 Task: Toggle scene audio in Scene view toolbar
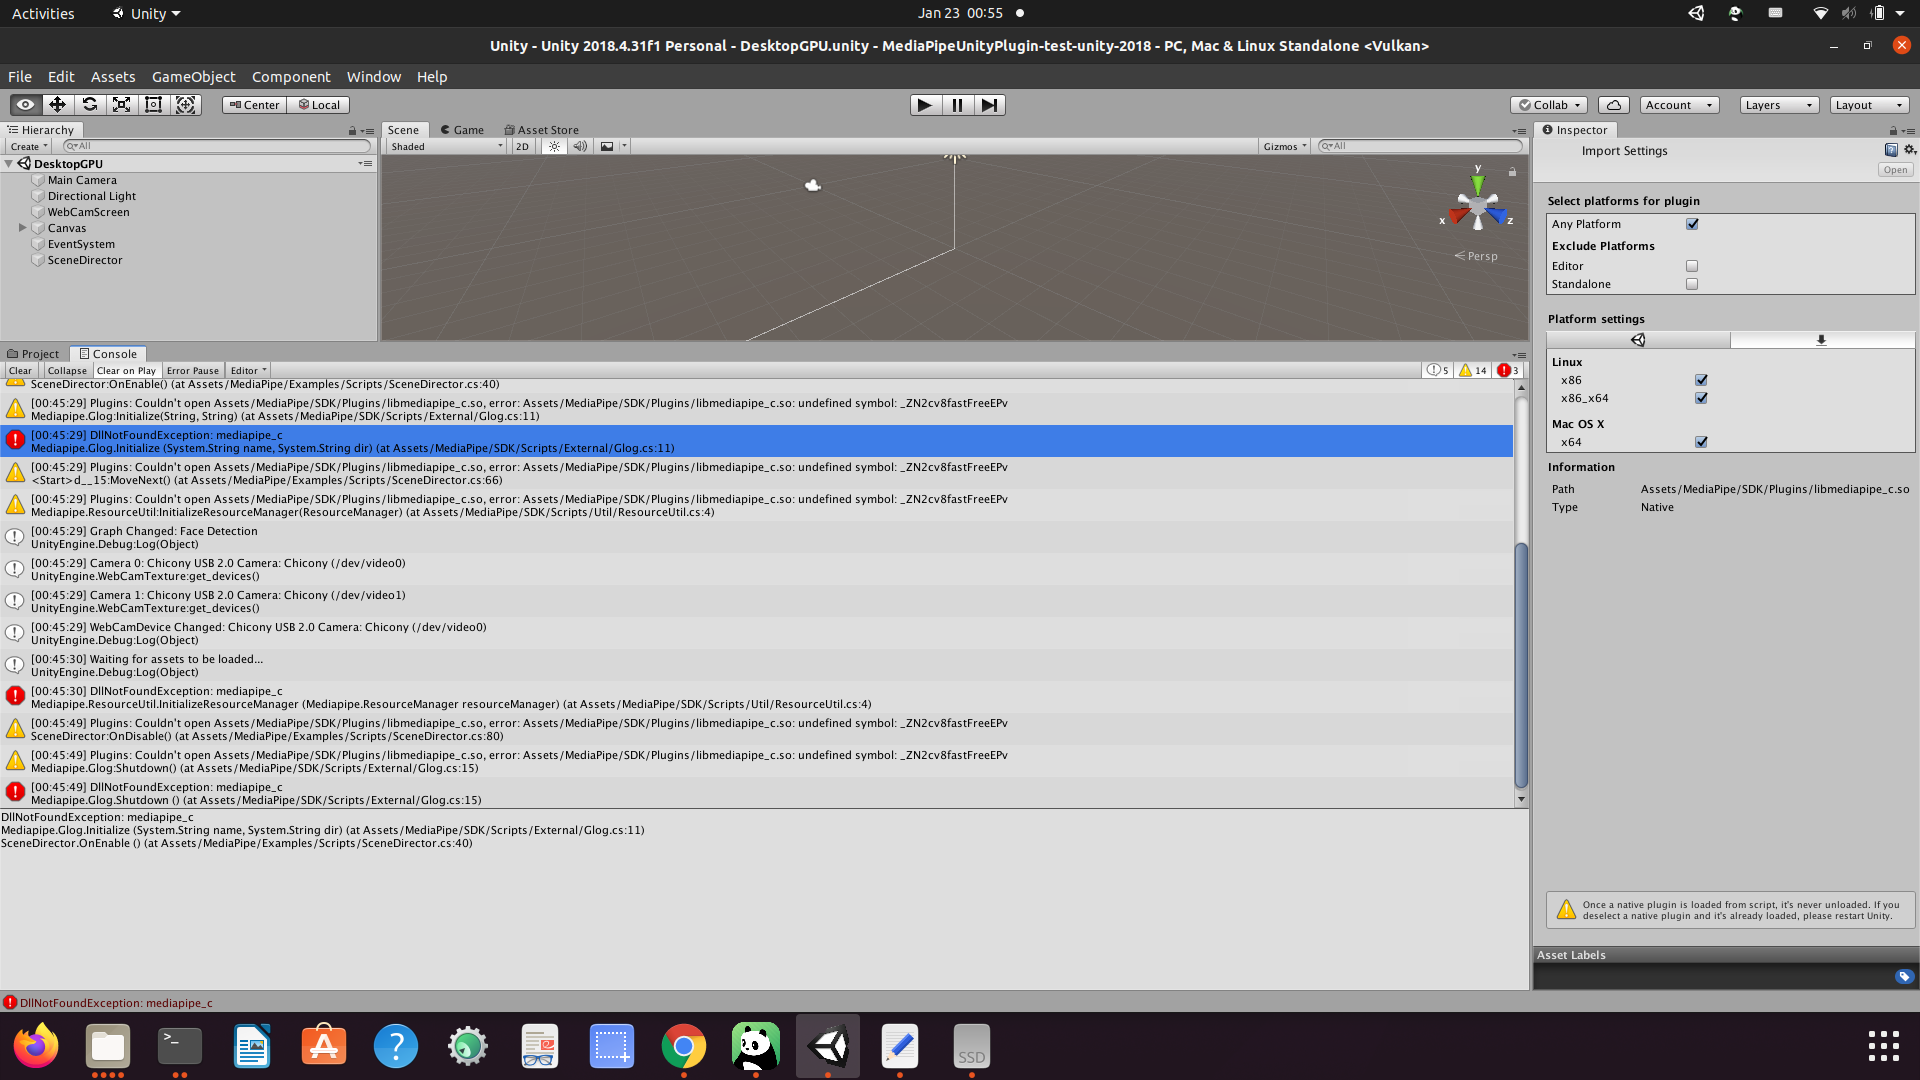(581, 146)
